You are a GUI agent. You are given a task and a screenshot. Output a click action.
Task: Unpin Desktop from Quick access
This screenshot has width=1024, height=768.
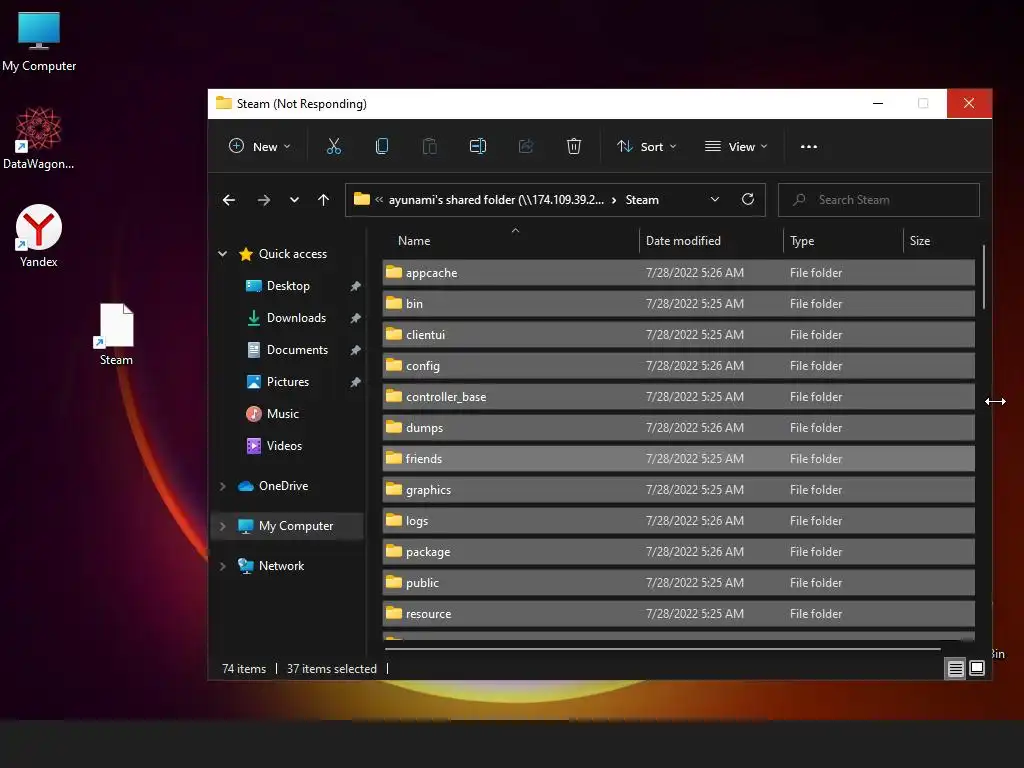tap(355, 286)
